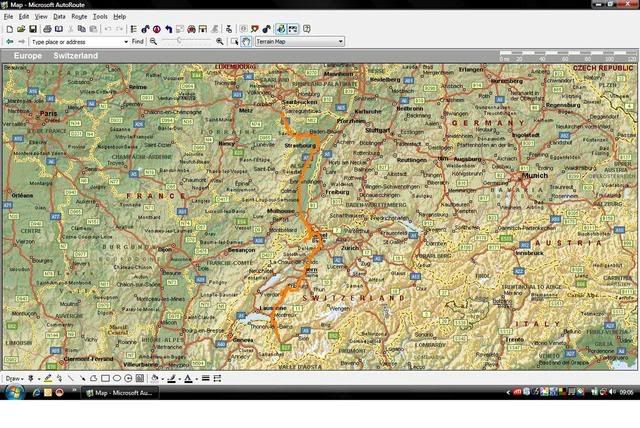640x428 pixels.
Task: Open the Edit menu
Action: point(24,17)
